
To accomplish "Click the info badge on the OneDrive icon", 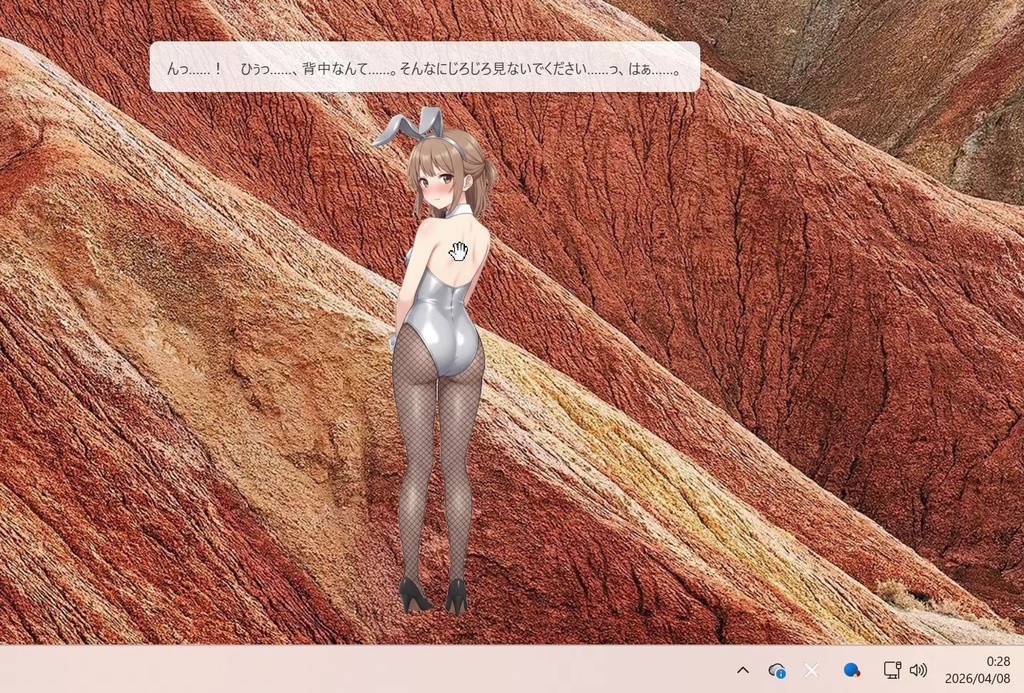I will (x=781, y=673).
